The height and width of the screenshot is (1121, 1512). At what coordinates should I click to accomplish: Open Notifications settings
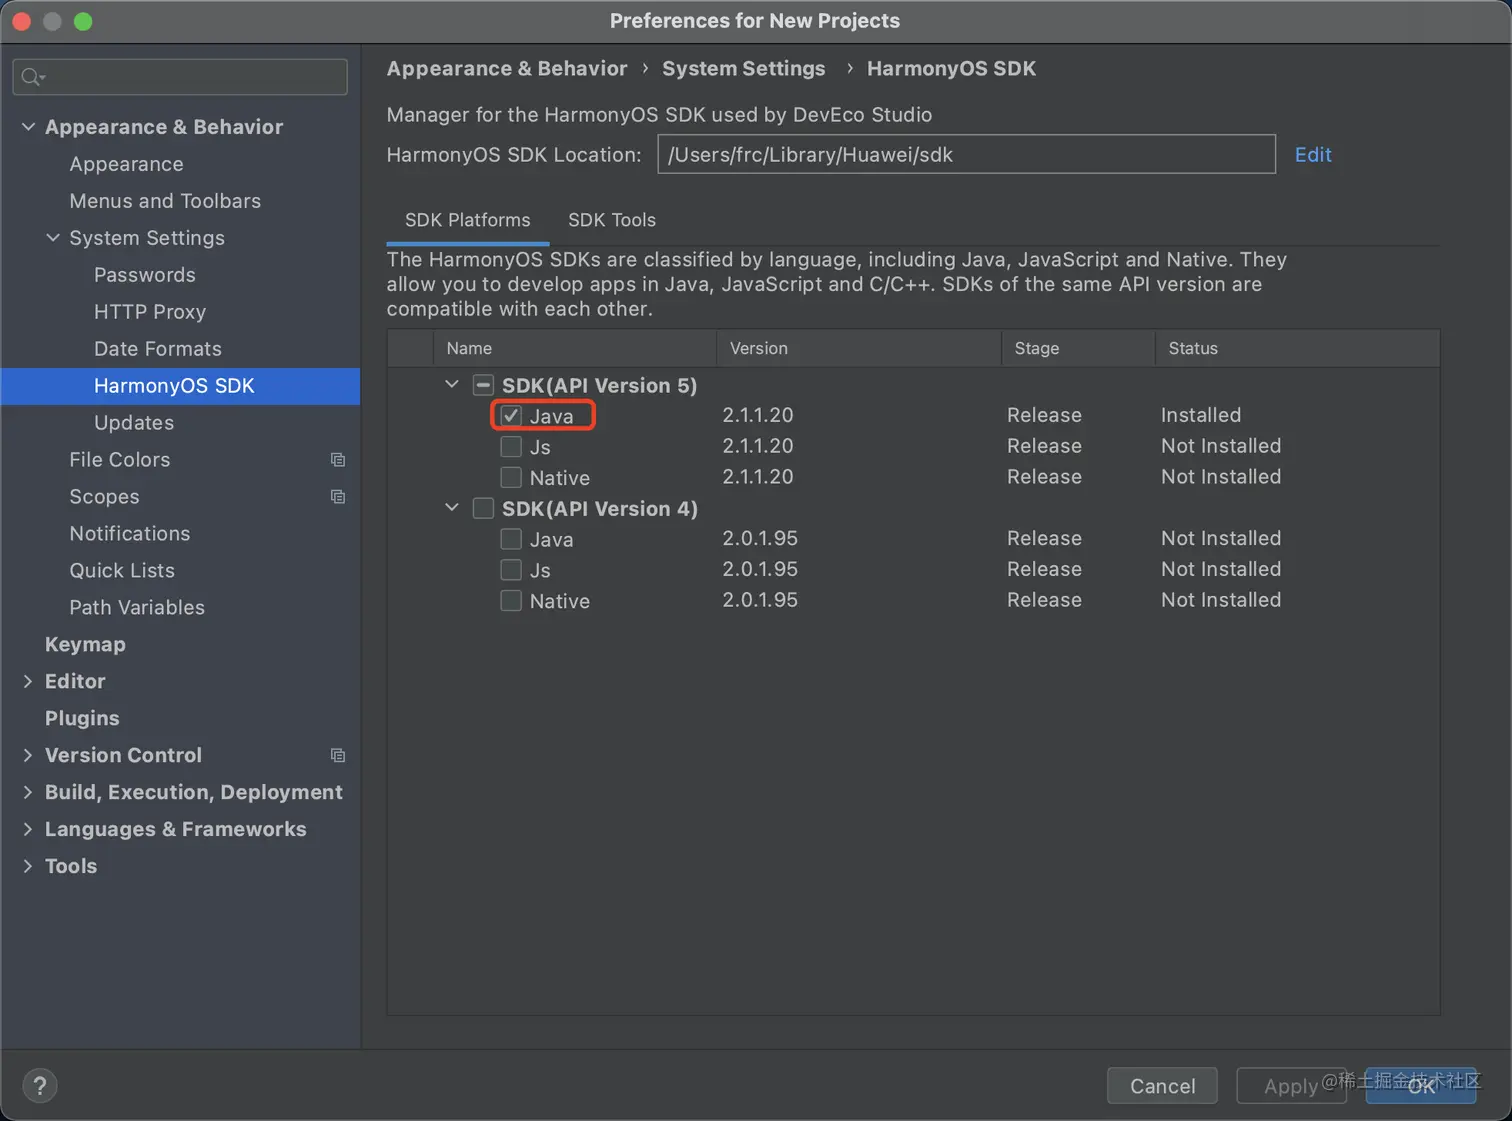point(130,534)
